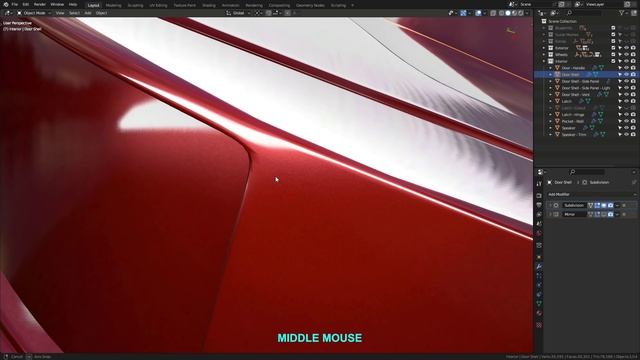This screenshot has width=640, height=360.
Task: Collapse the Interior collection
Action: tap(544, 61)
